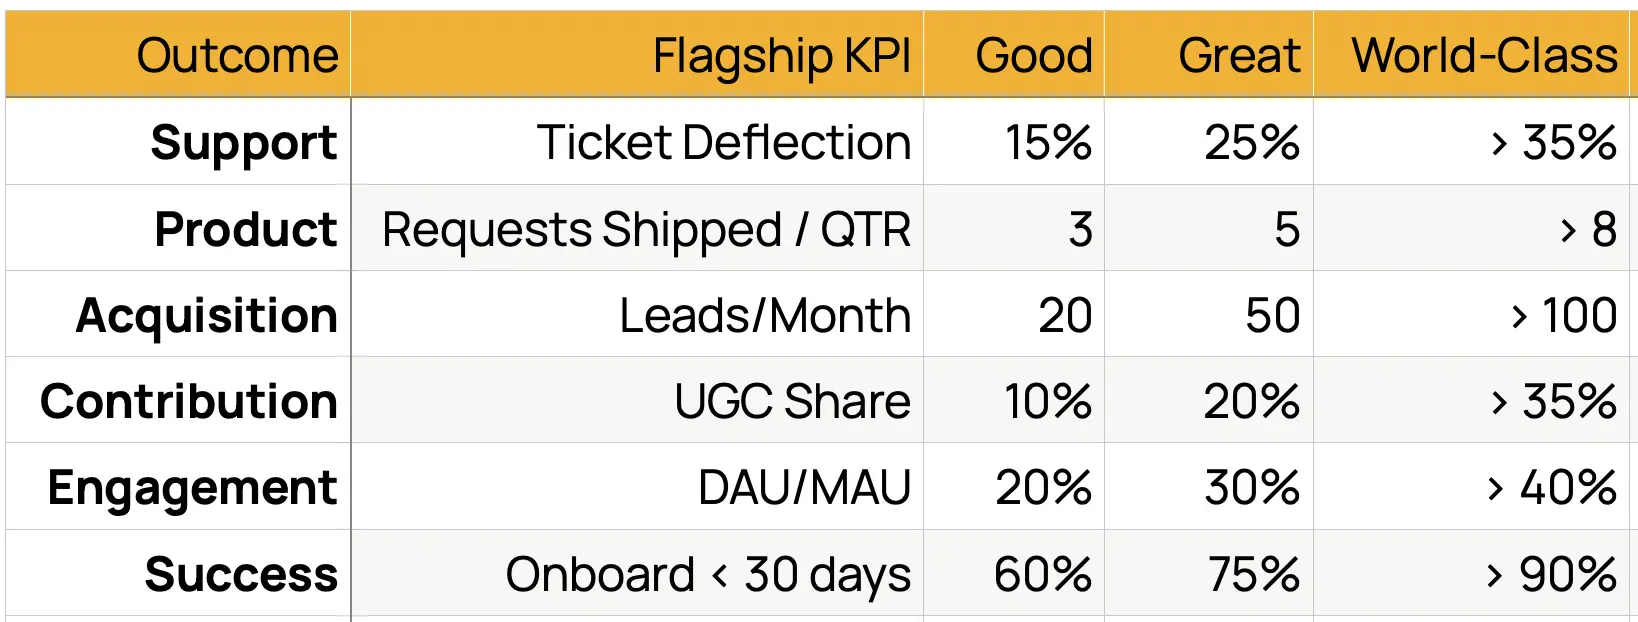Select the Success row label
This screenshot has width=1638, height=622.
click(178, 573)
